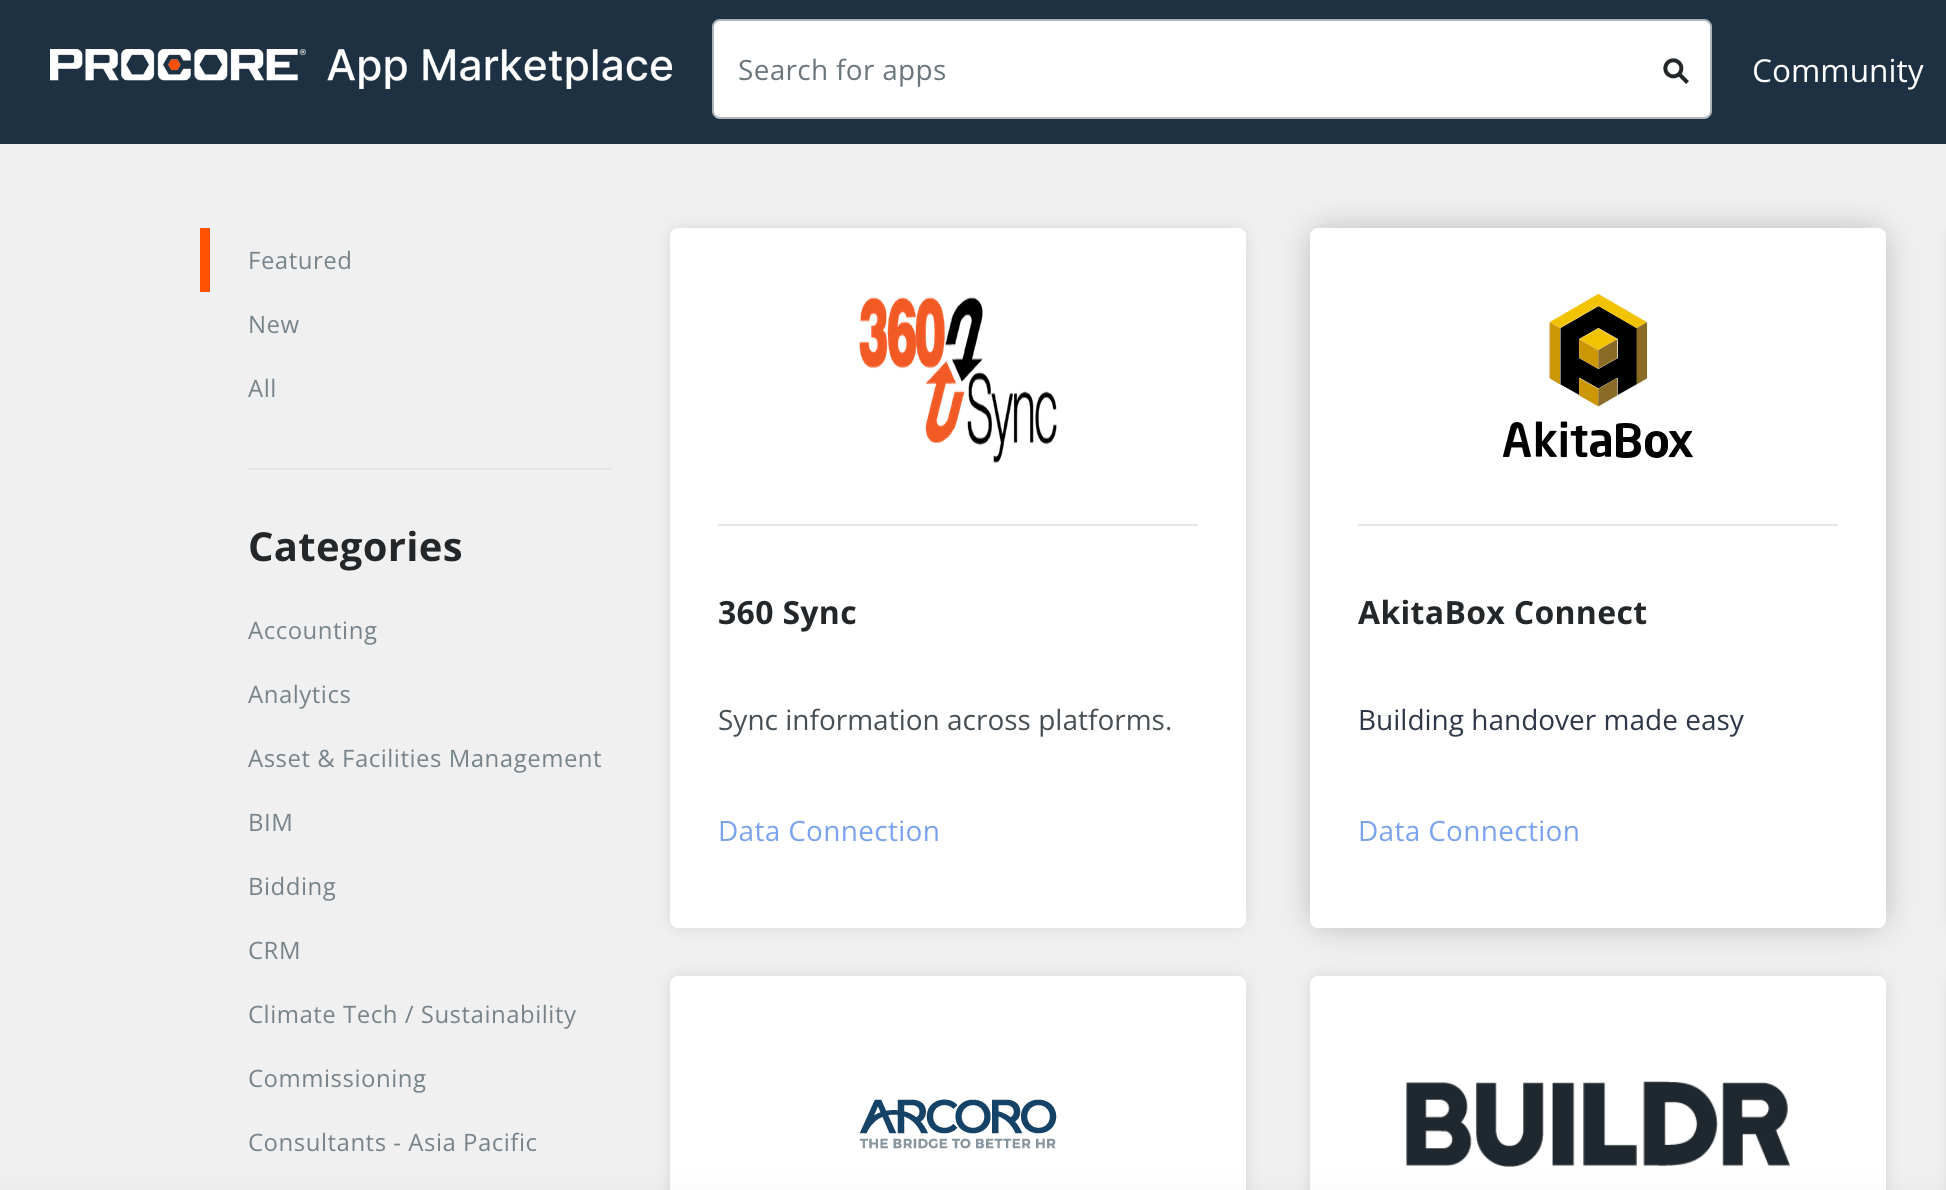Open Asset & Facilities Management category
1946x1190 pixels.
[424, 758]
